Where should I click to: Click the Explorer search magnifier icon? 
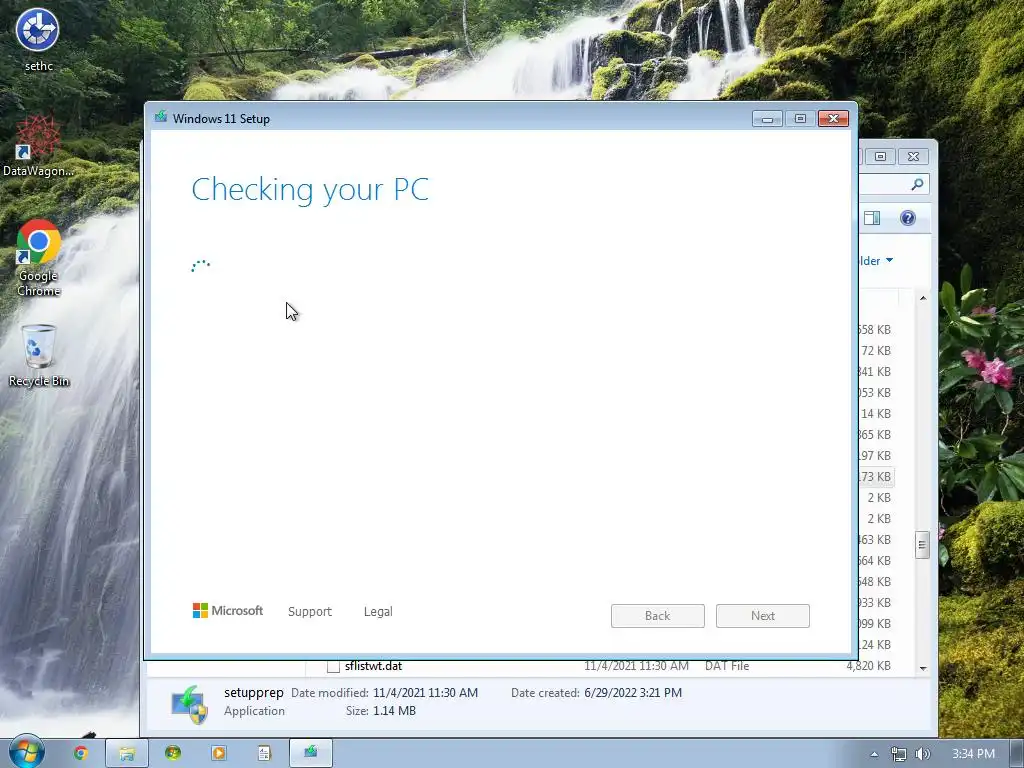pyautogui.click(x=917, y=184)
